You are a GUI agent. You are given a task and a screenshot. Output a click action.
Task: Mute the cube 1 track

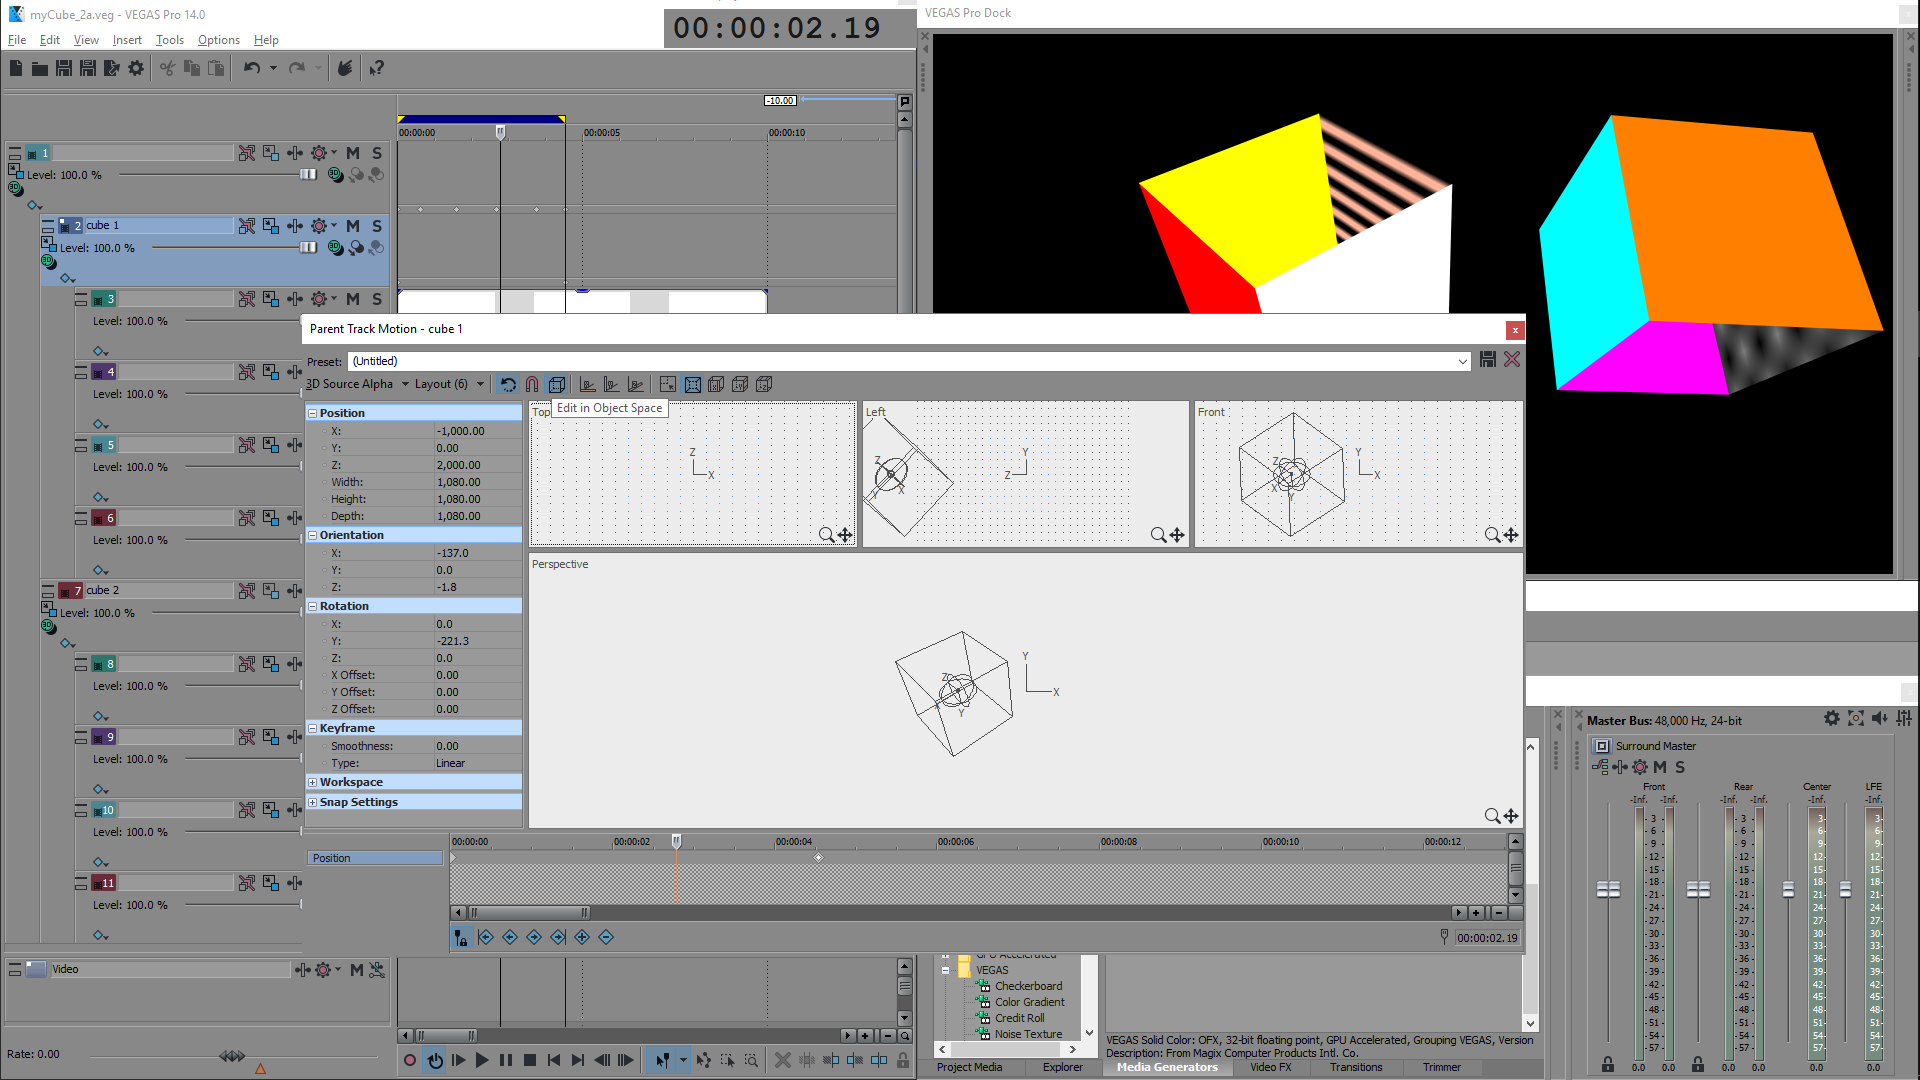pyautogui.click(x=353, y=226)
